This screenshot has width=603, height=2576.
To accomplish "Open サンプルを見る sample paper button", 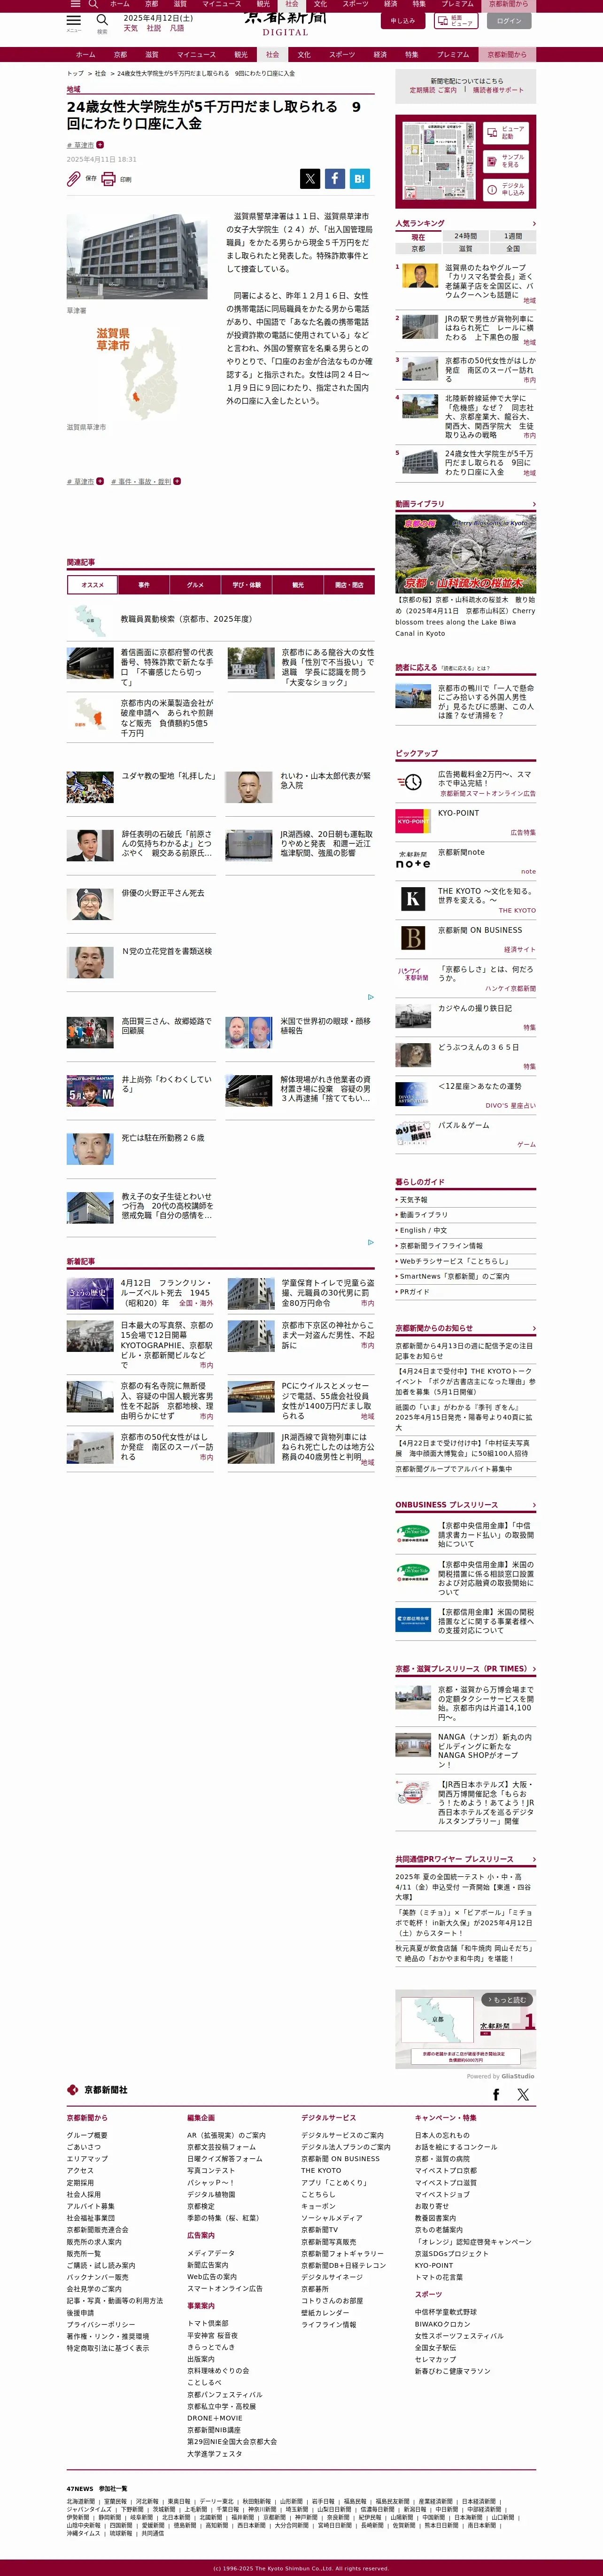I will 506,161.
